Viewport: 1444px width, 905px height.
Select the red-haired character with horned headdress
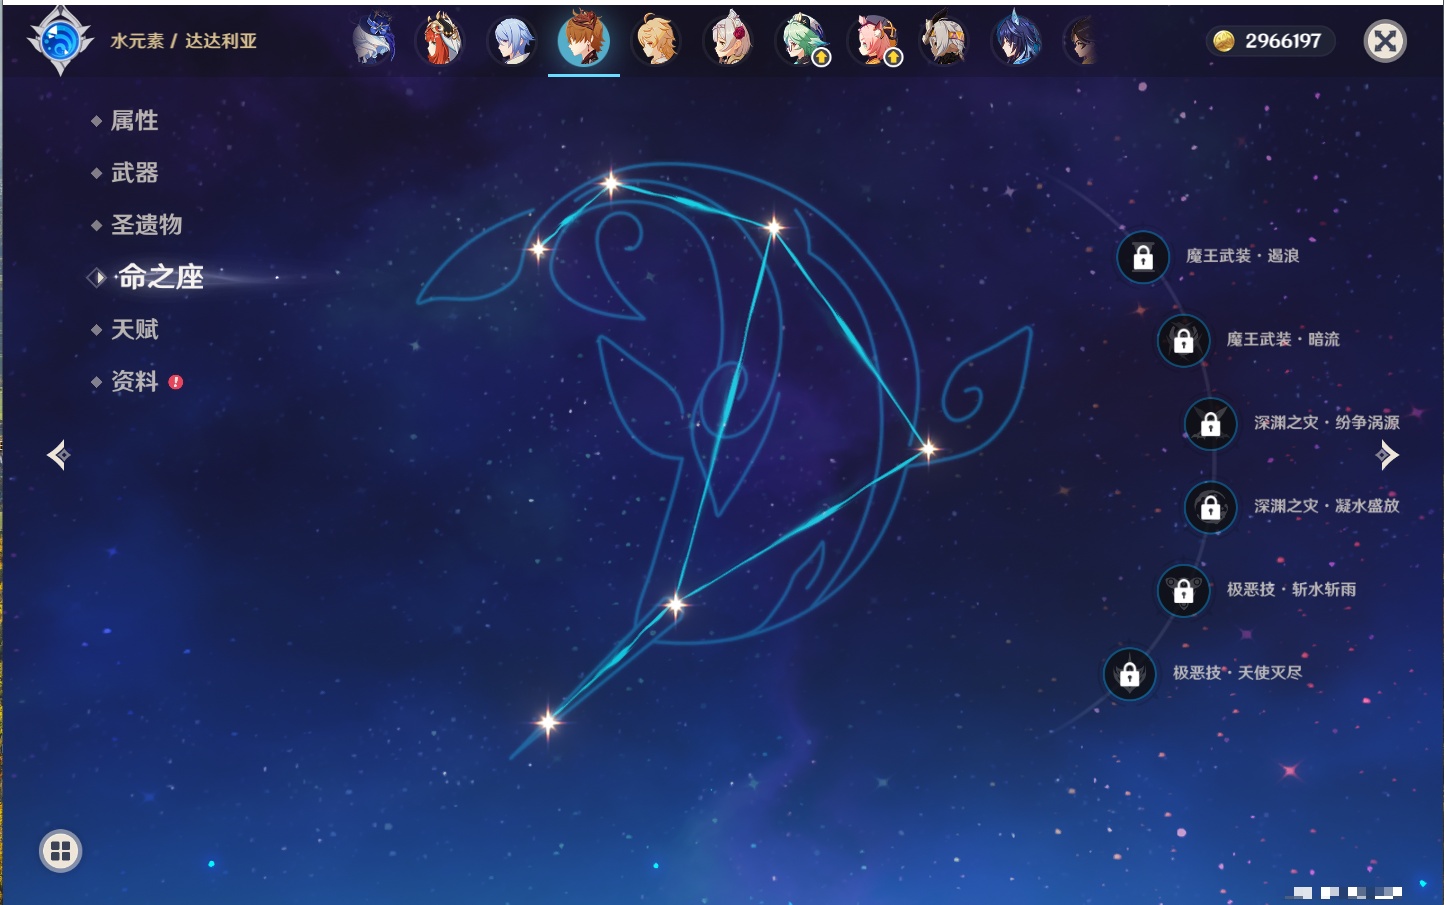[x=440, y=41]
